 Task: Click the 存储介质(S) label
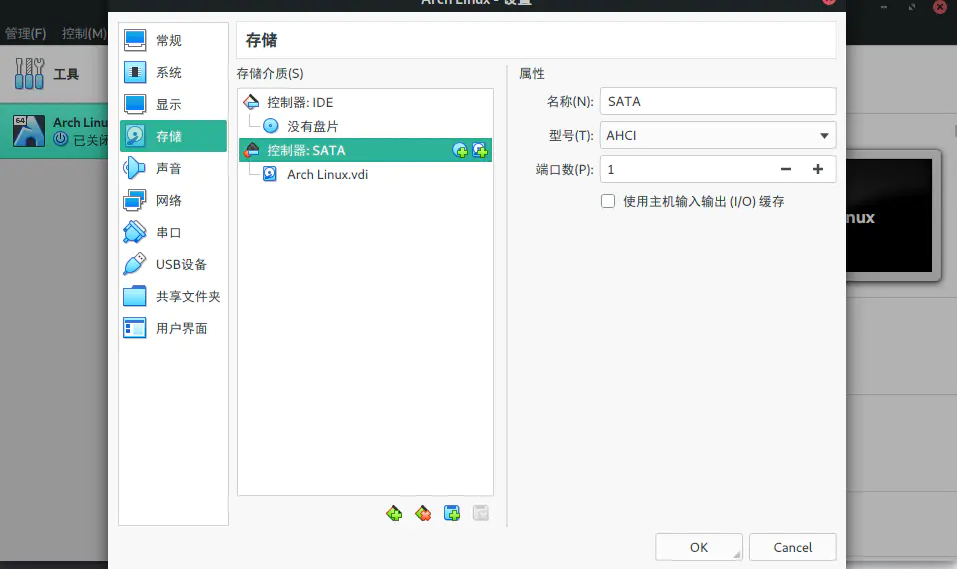click(x=270, y=74)
